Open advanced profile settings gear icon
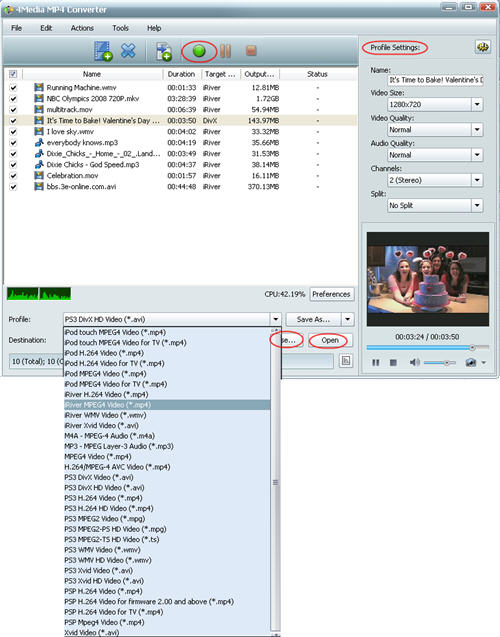The width and height of the screenshot is (500, 637). [x=483, y=47]
